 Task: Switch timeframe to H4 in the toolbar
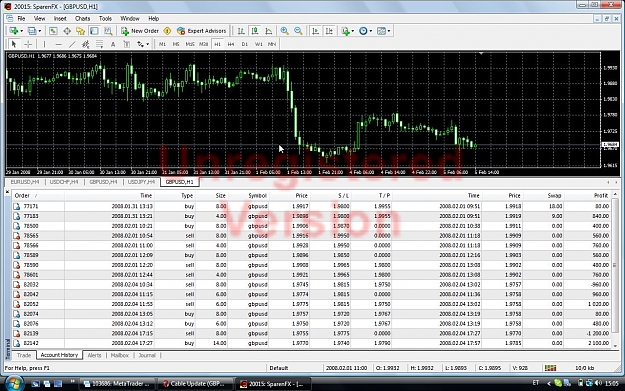231,44
